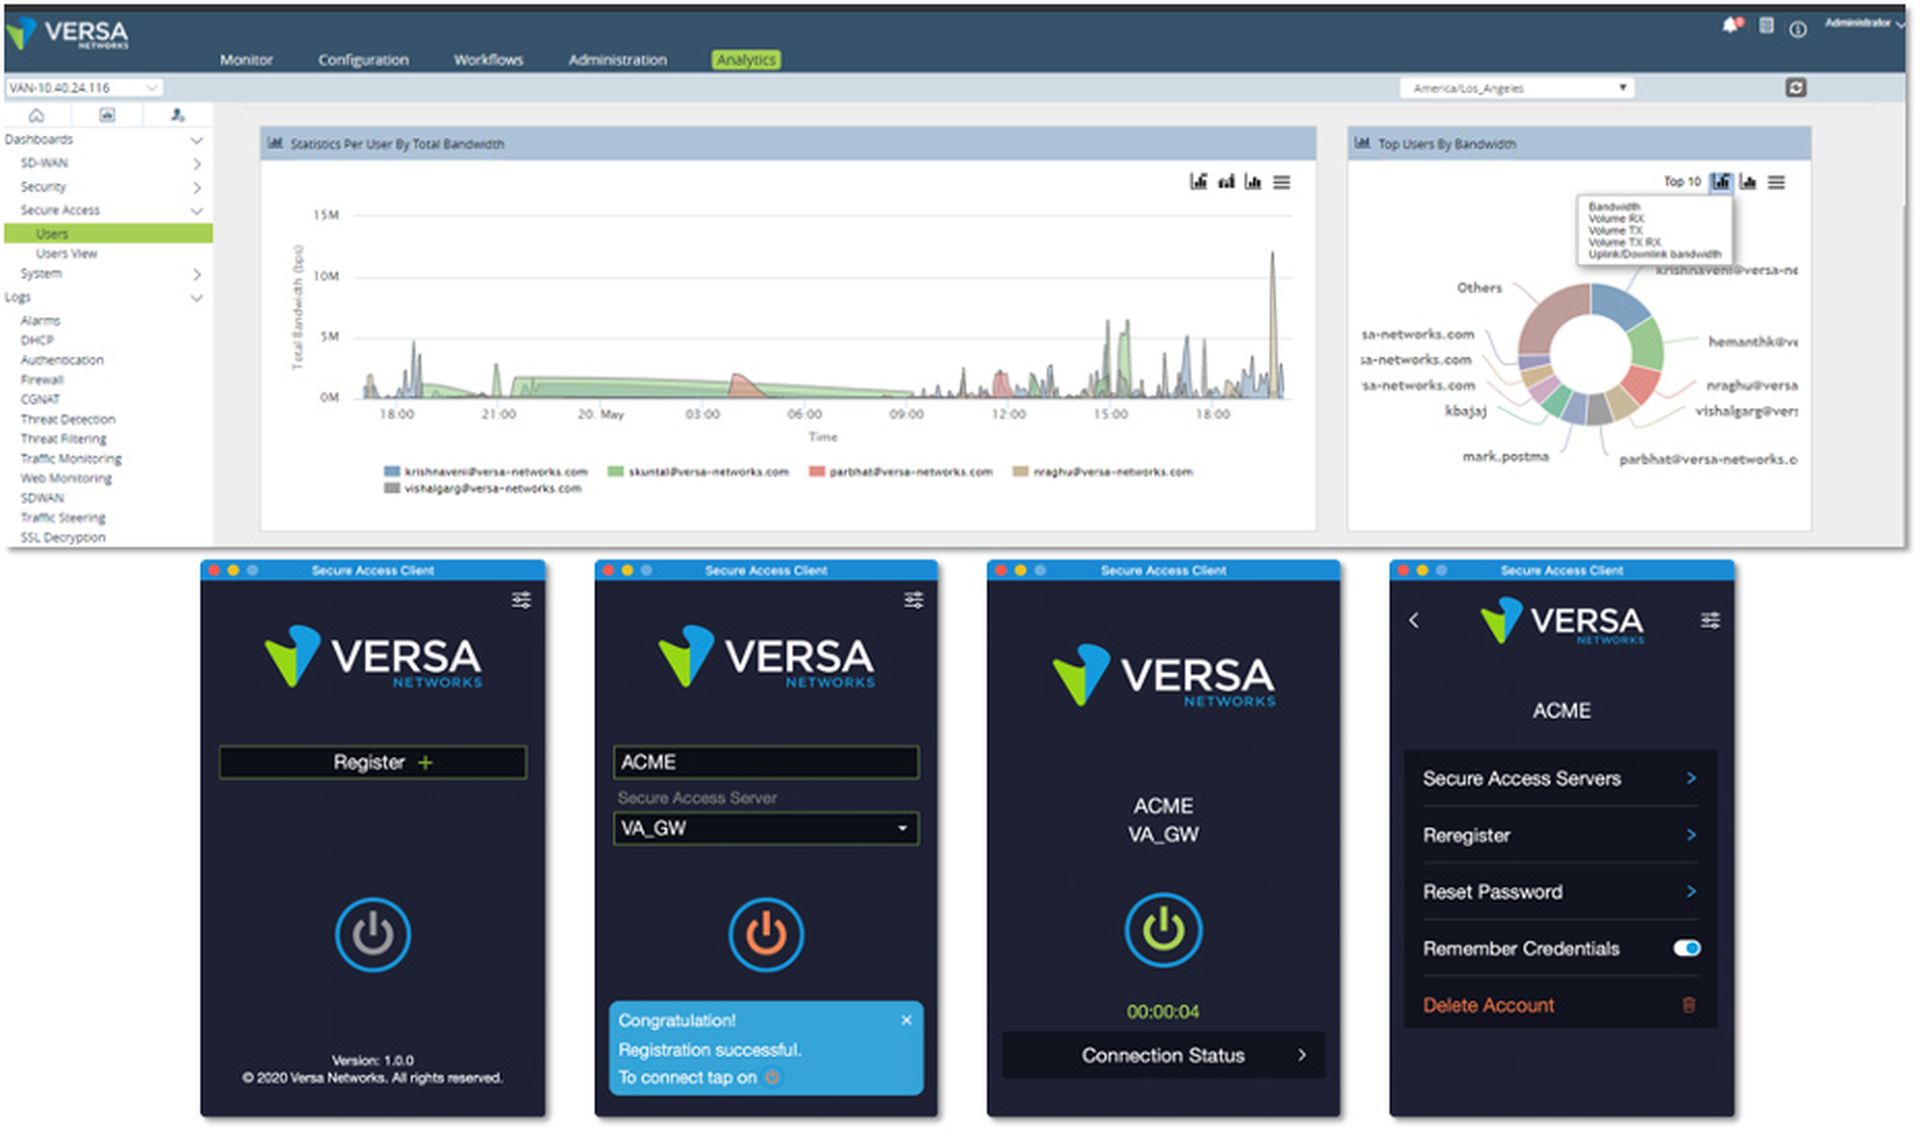Image resolution: width=1920 pixels, height=1133 pixels.
Task: Click the Register plus button
Action: coord(373,762)
